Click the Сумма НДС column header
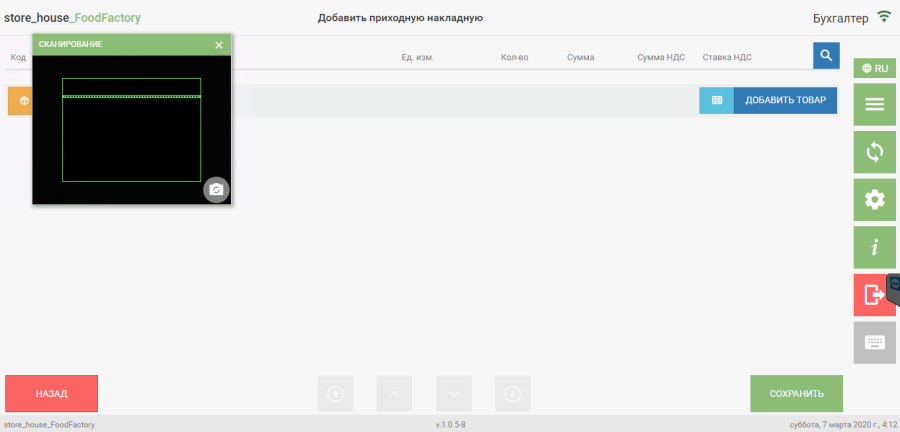 (660, 58)
